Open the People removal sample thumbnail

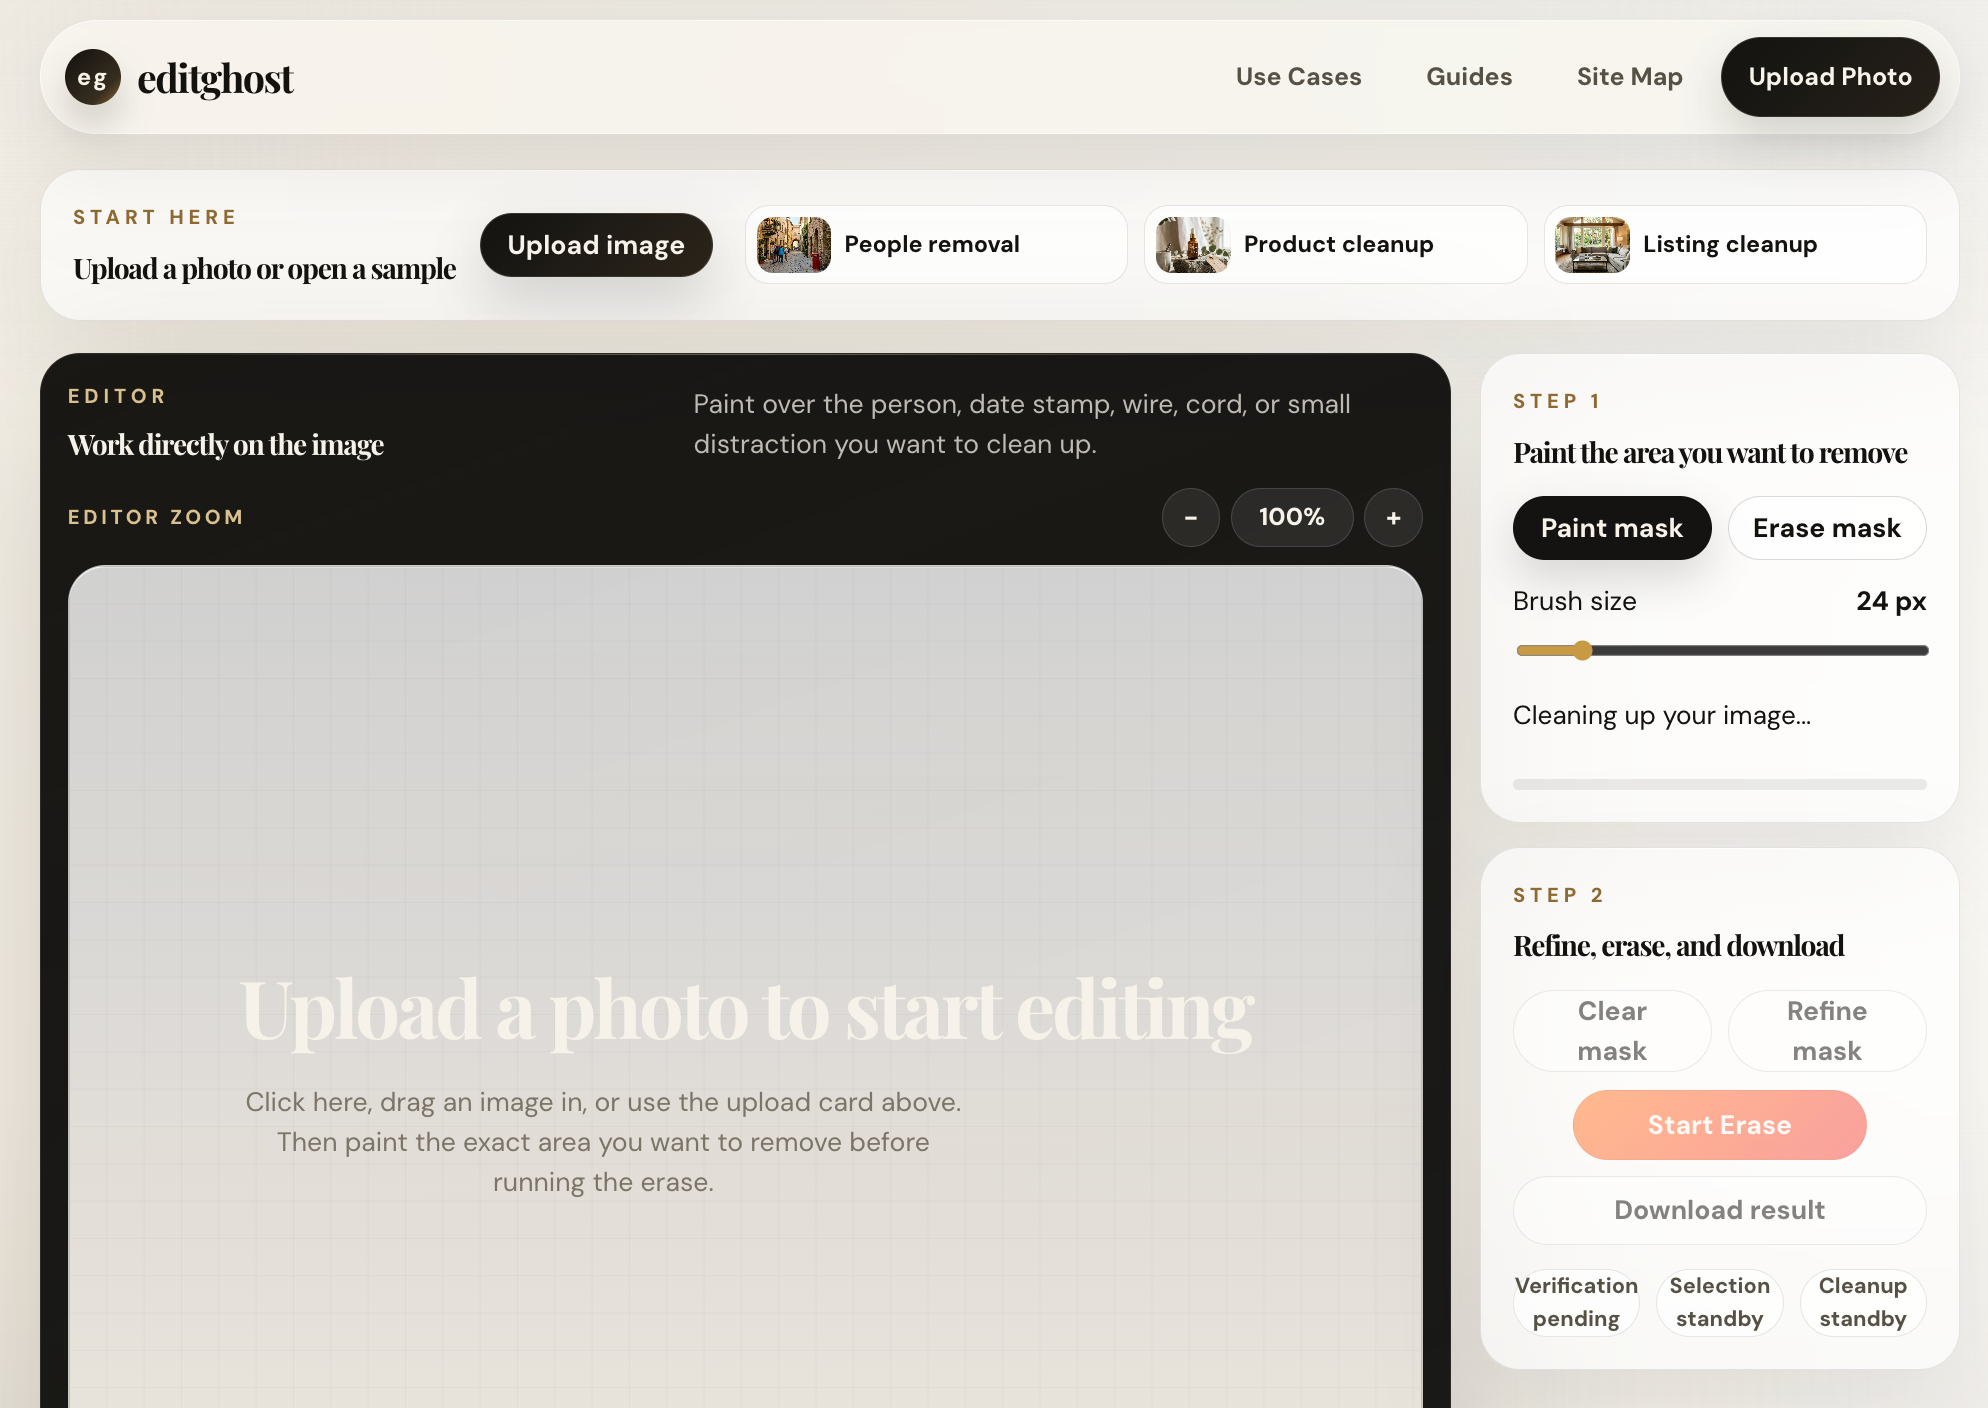794,245
